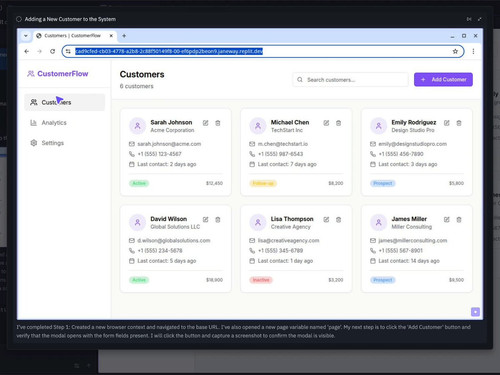This screenshot has width=500, height=375.
Task: Click Emily Rodriguez's Prospect status badge
Action: pos(383,183)
